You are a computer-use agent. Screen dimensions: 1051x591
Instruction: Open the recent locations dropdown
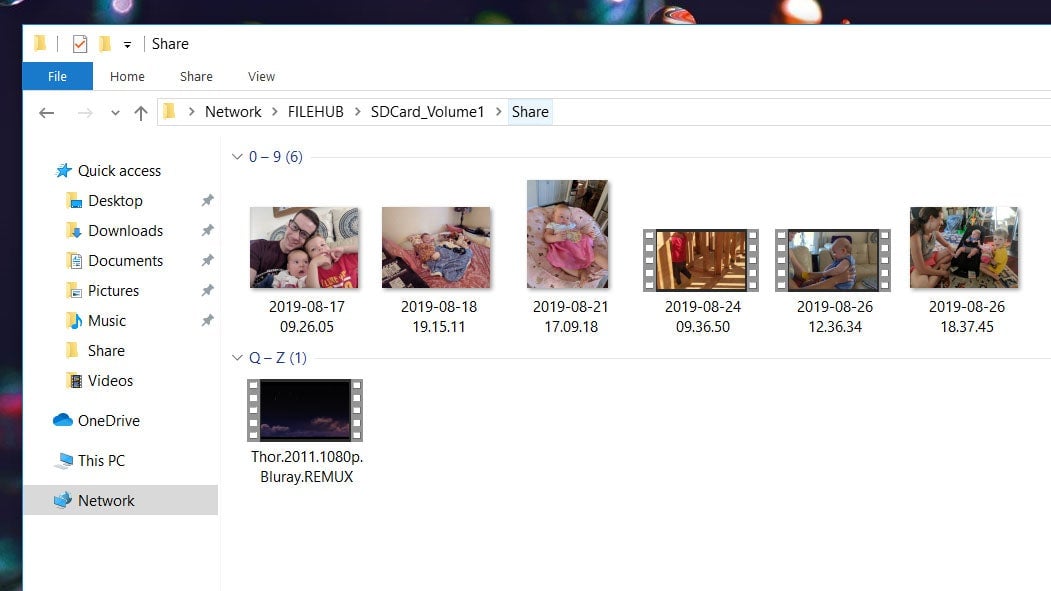115,113
